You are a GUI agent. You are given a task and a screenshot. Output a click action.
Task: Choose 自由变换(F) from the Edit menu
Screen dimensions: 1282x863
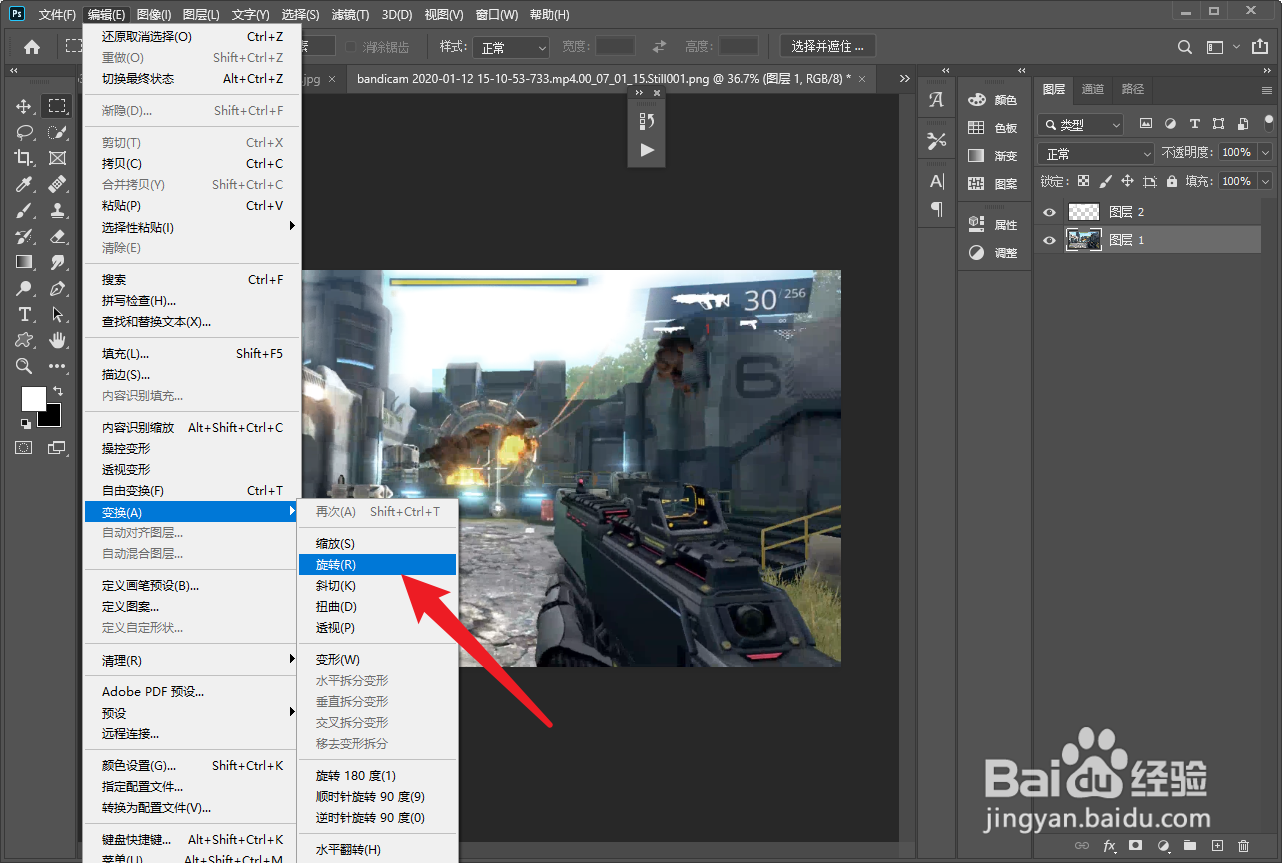click(x=192, y=491)
